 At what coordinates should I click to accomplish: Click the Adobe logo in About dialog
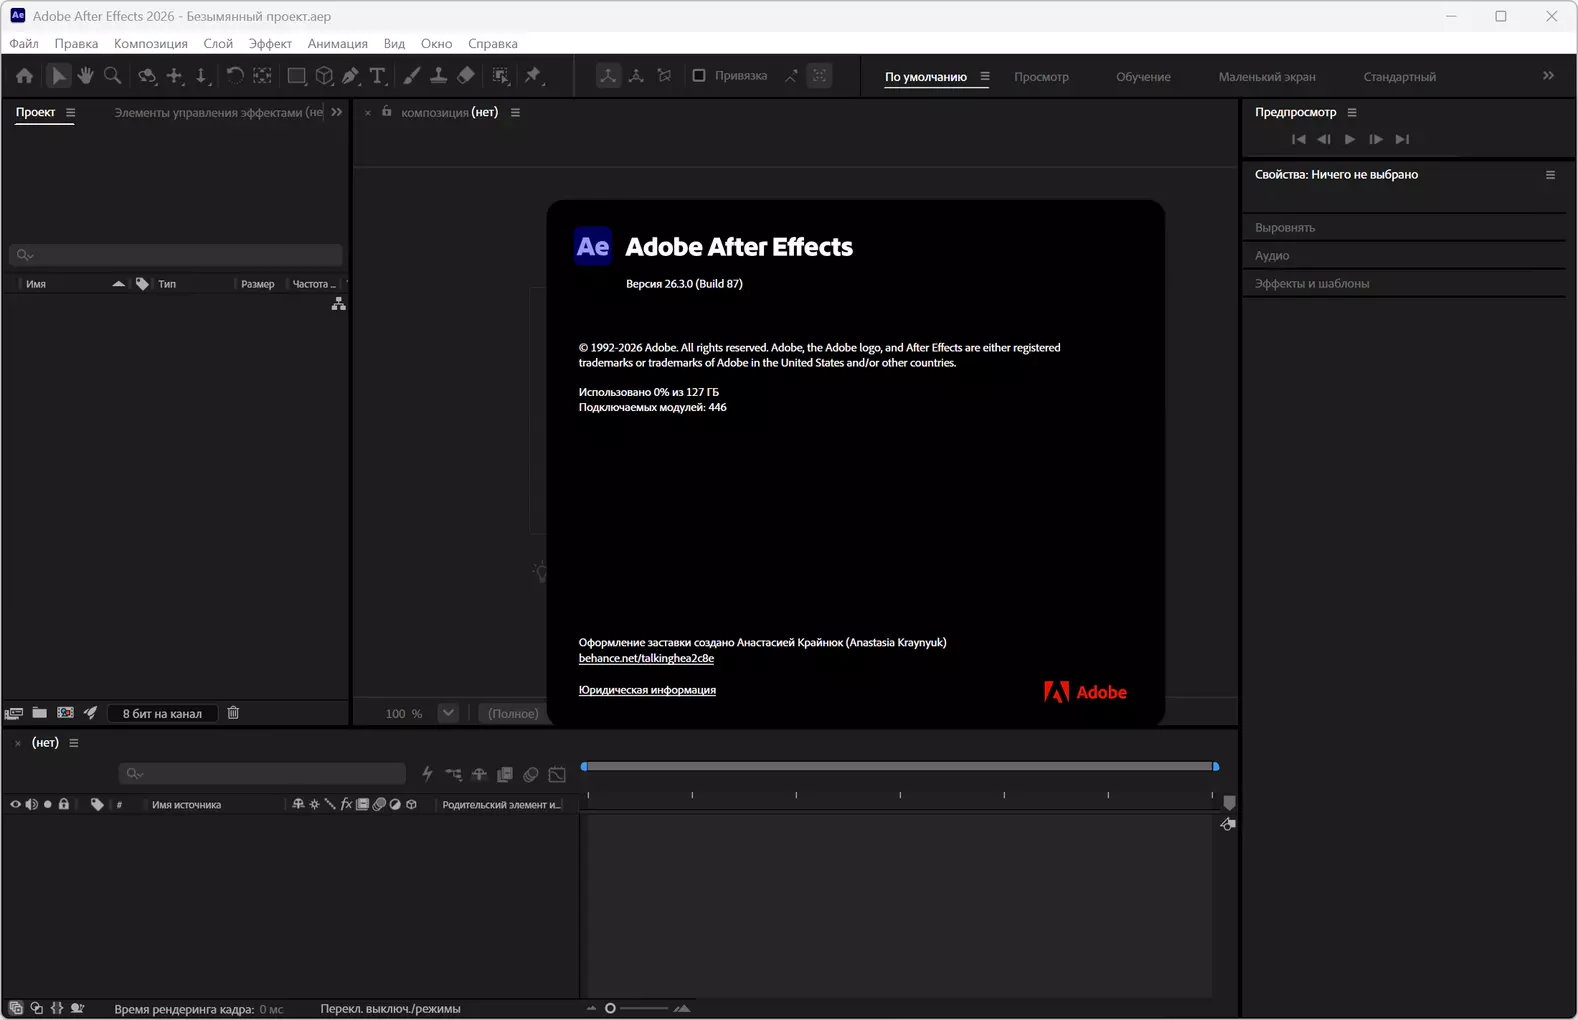pyautogui.click(x=1085, y=692)
